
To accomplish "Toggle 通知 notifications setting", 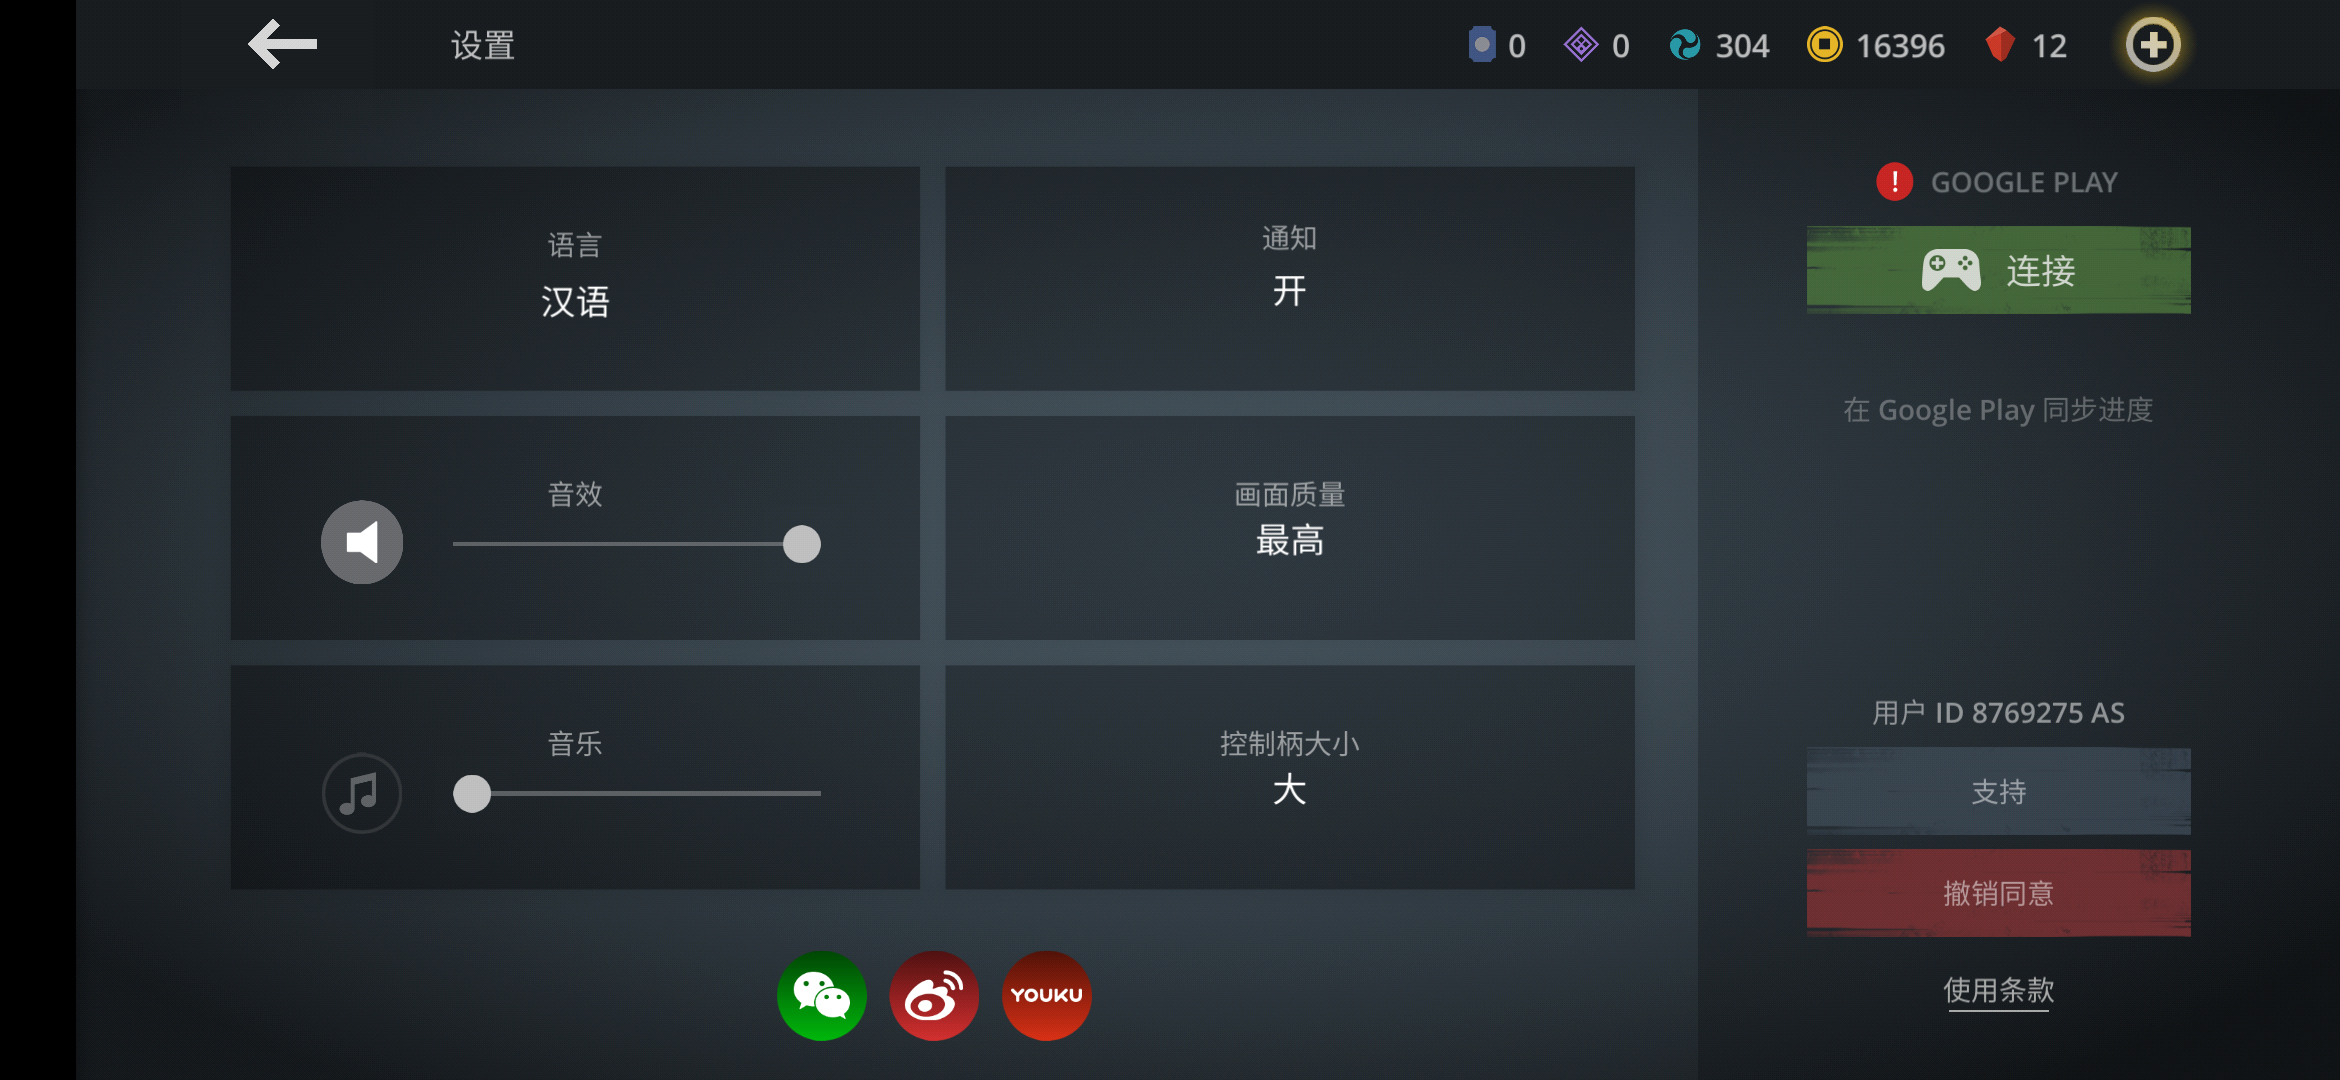I will (1290, 278).
